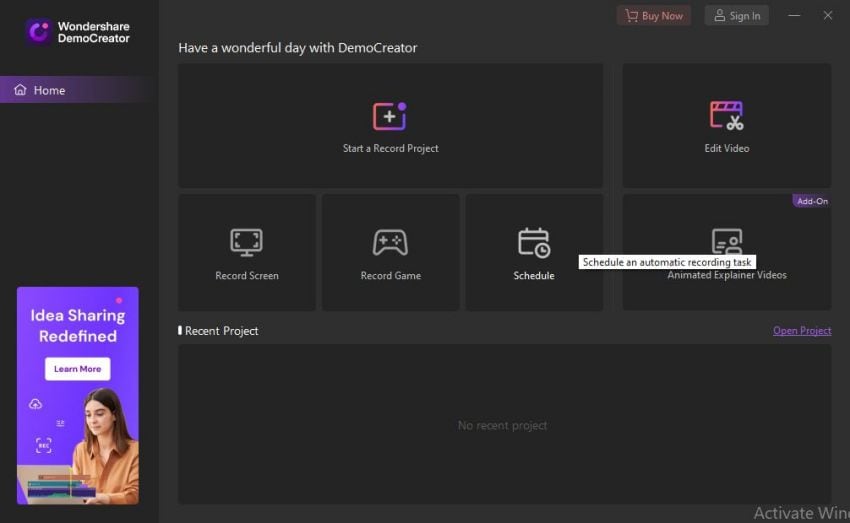
Task: Open Animated Explainer Videos label
Action: pos(726,275)
